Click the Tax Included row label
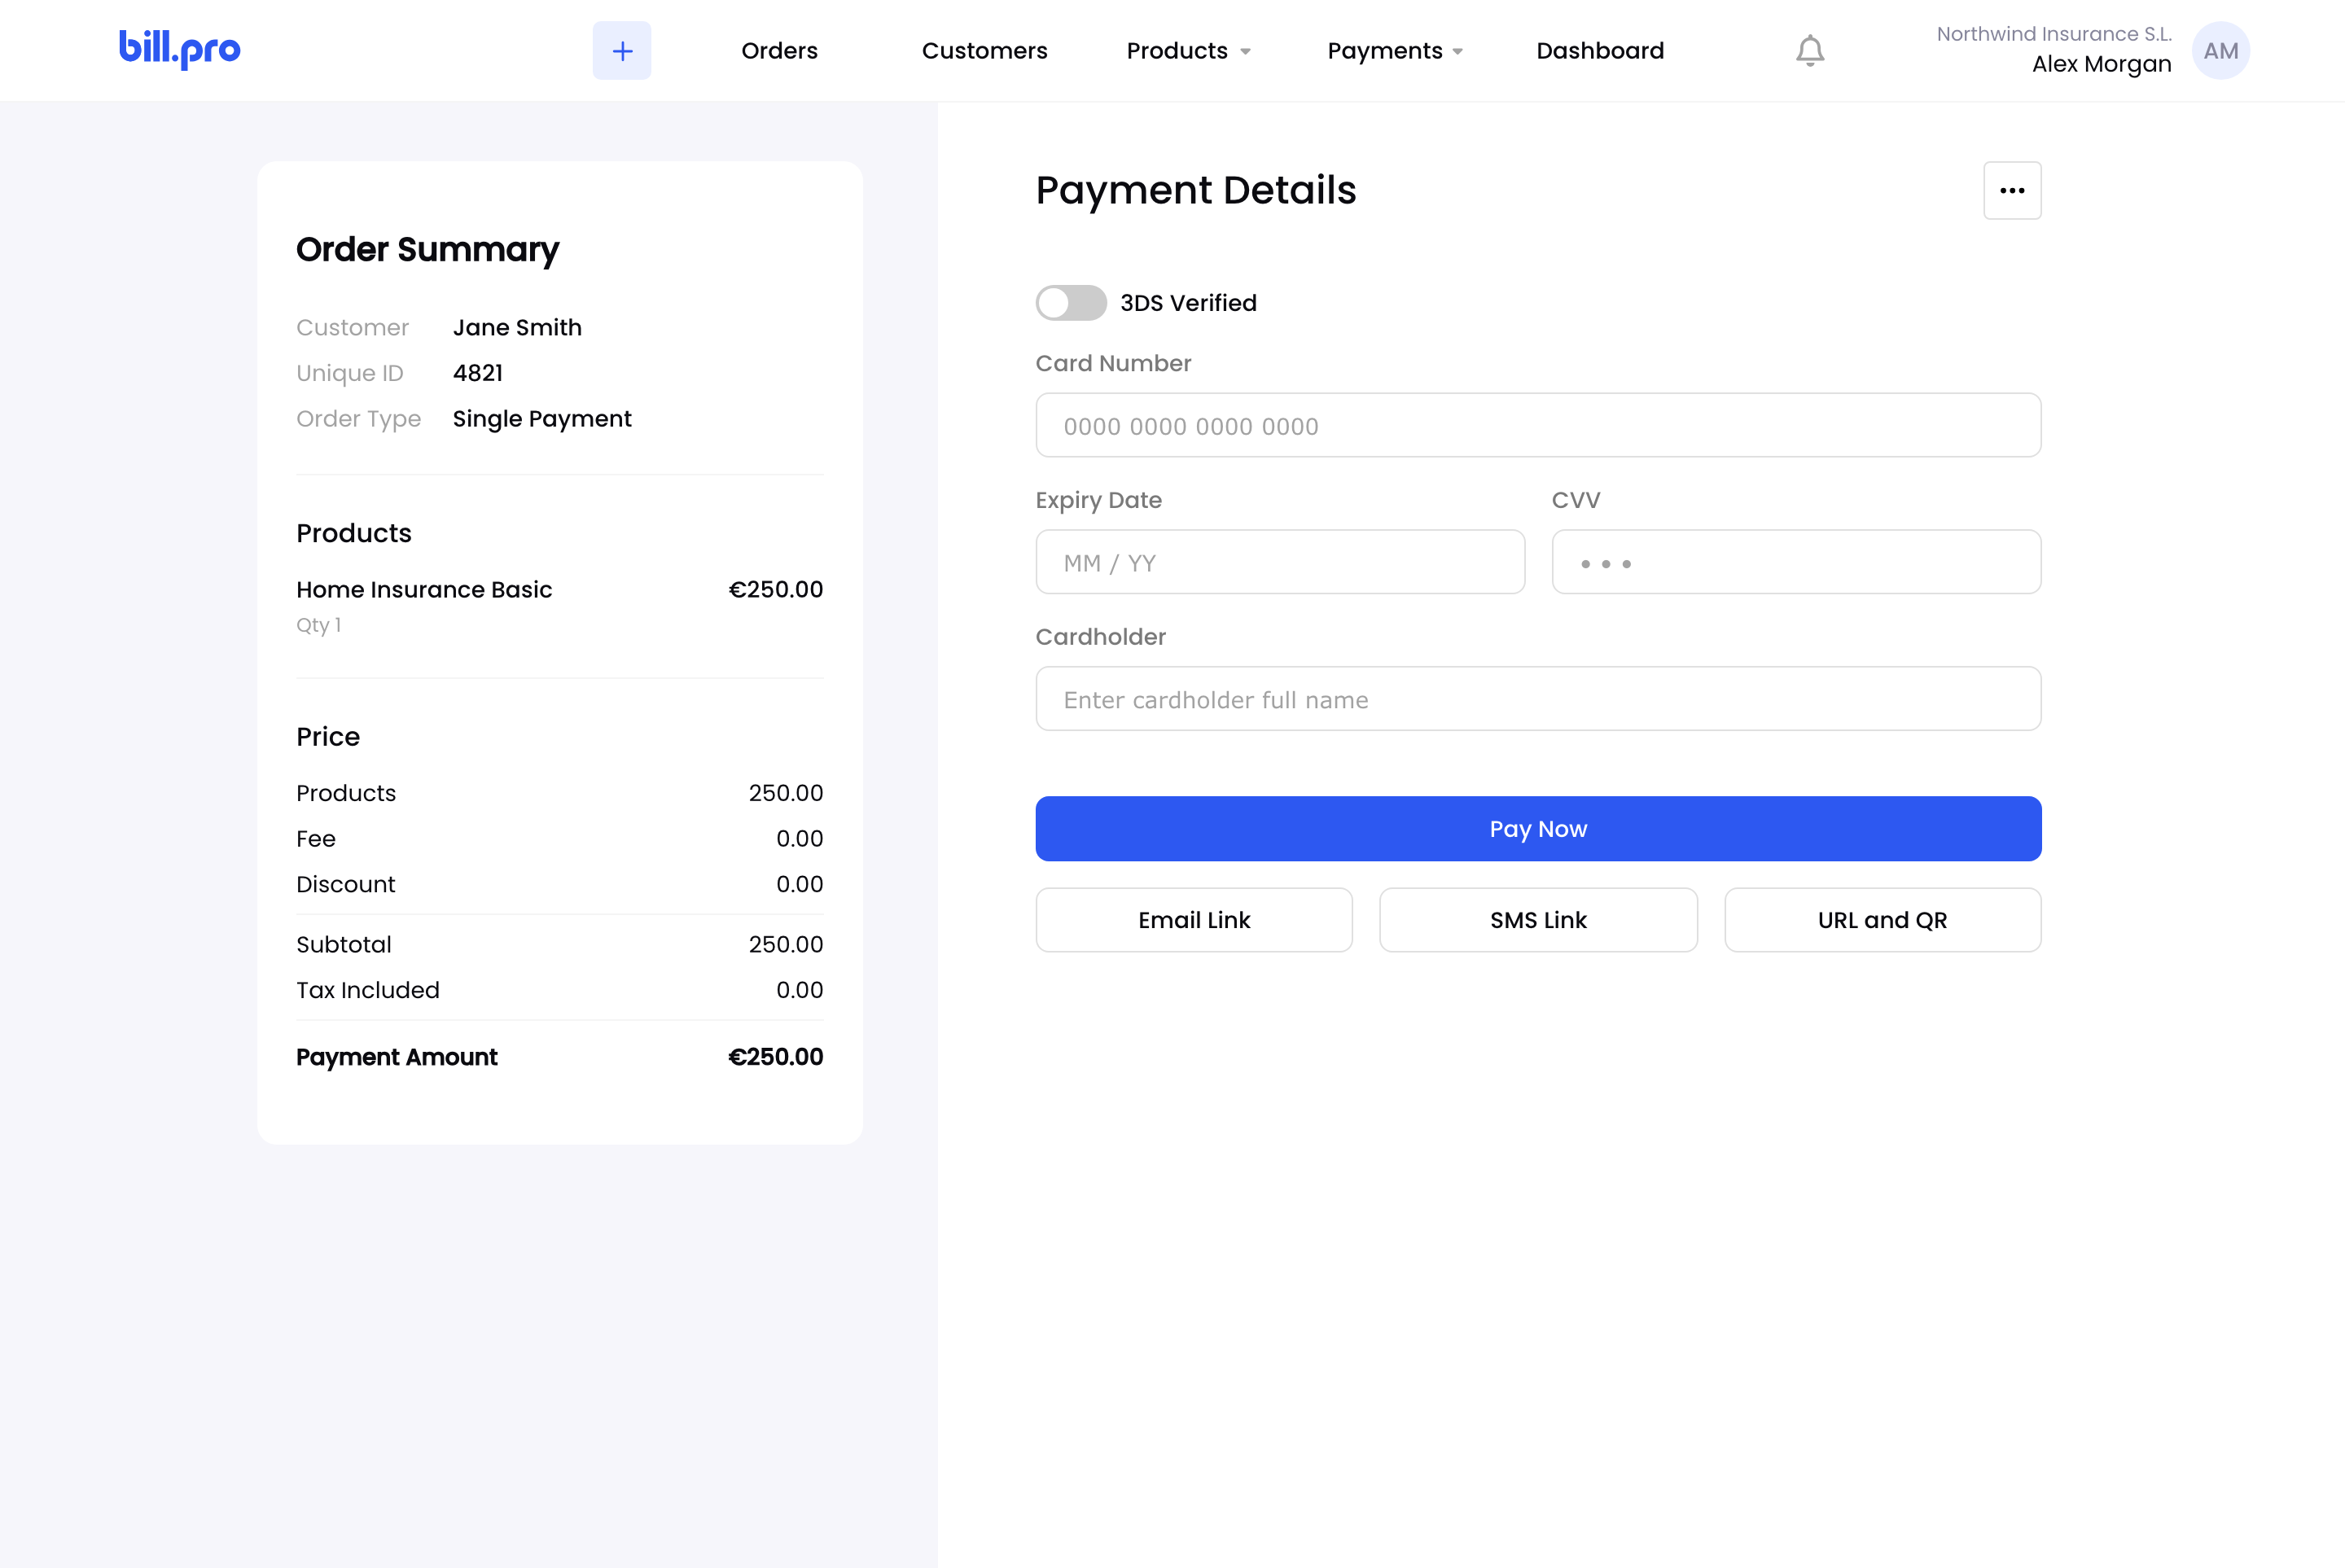The width and height of the screenshot is (2345, 1568). (x=368, y=990)
